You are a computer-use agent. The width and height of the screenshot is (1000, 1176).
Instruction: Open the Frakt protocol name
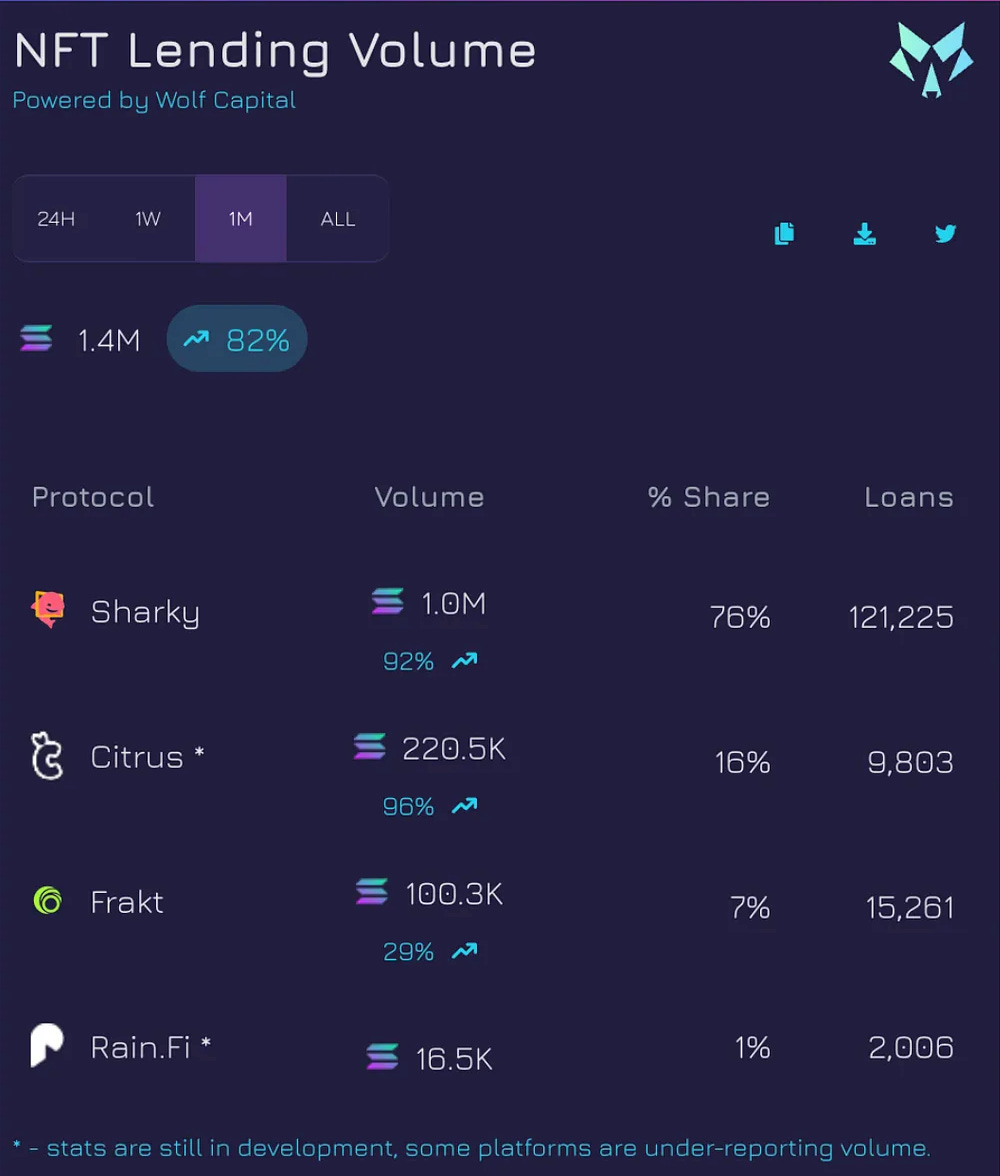click(x=127, y=902)
